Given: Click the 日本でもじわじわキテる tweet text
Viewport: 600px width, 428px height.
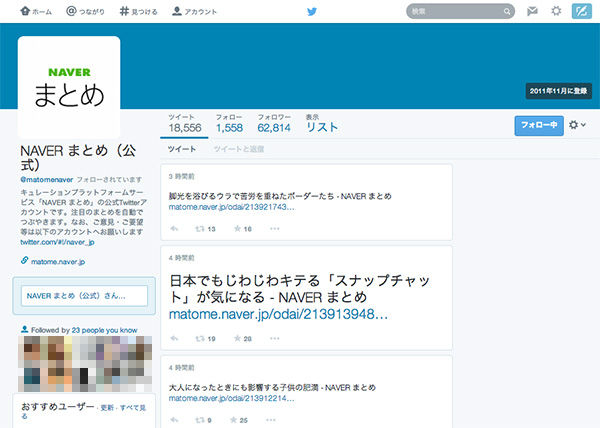Looking at the screenshot, I should (300, 289).
